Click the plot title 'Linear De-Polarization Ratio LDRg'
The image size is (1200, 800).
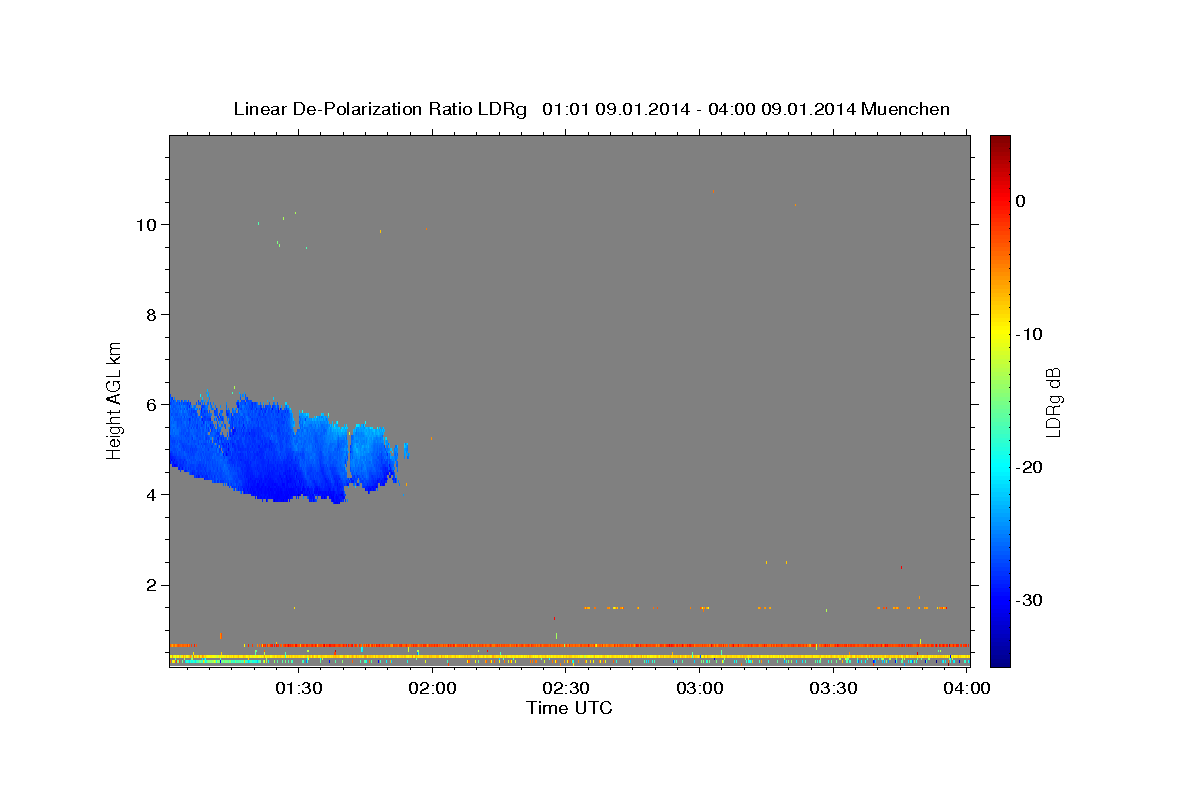coord(379,109)
